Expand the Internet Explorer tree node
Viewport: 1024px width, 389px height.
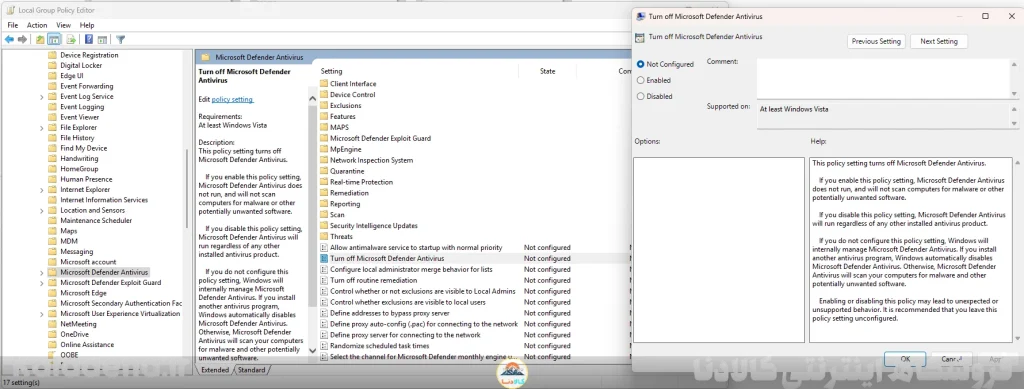(42, 190)
